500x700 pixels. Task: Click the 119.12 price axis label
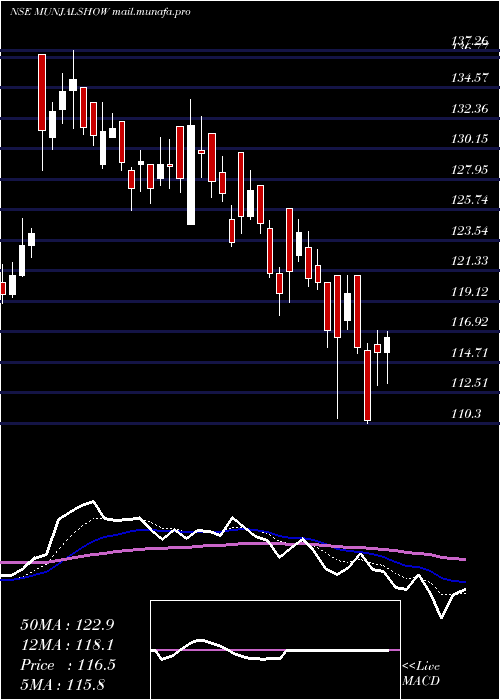(x=469, y=292)
